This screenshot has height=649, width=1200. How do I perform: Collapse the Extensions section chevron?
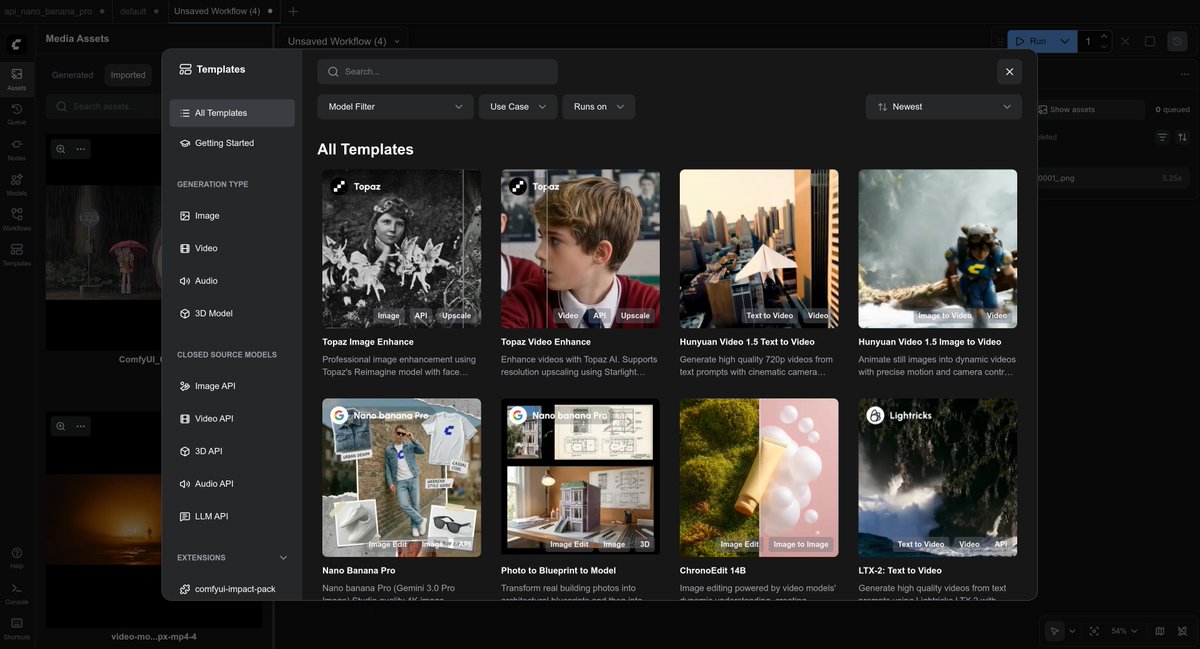pyautogui.click(x=283, y=558)
